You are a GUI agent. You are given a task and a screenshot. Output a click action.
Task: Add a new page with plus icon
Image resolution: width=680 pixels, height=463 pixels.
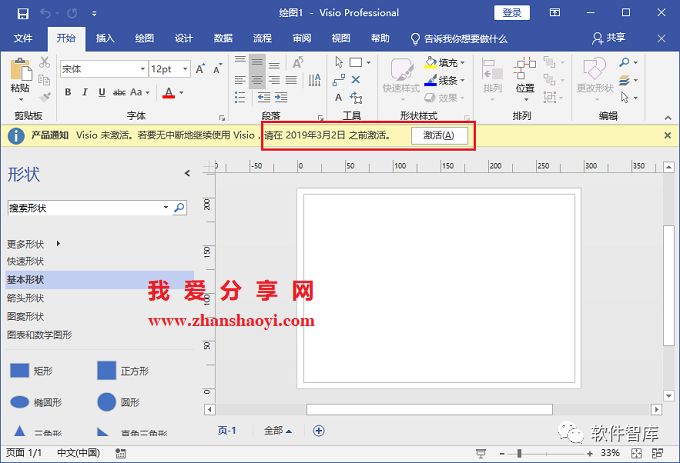319,431
